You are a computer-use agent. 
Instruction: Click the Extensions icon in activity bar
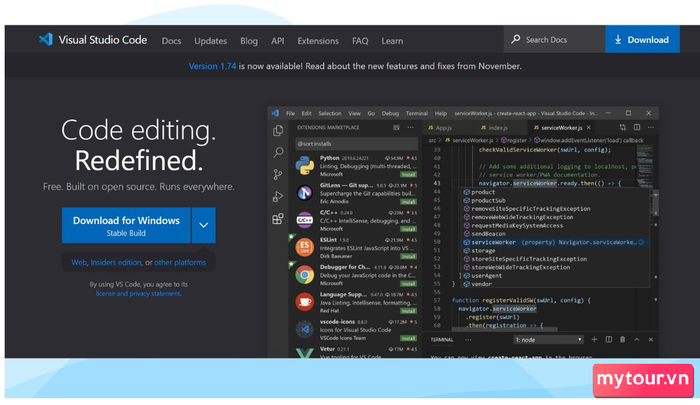click(x=278, y=219)
